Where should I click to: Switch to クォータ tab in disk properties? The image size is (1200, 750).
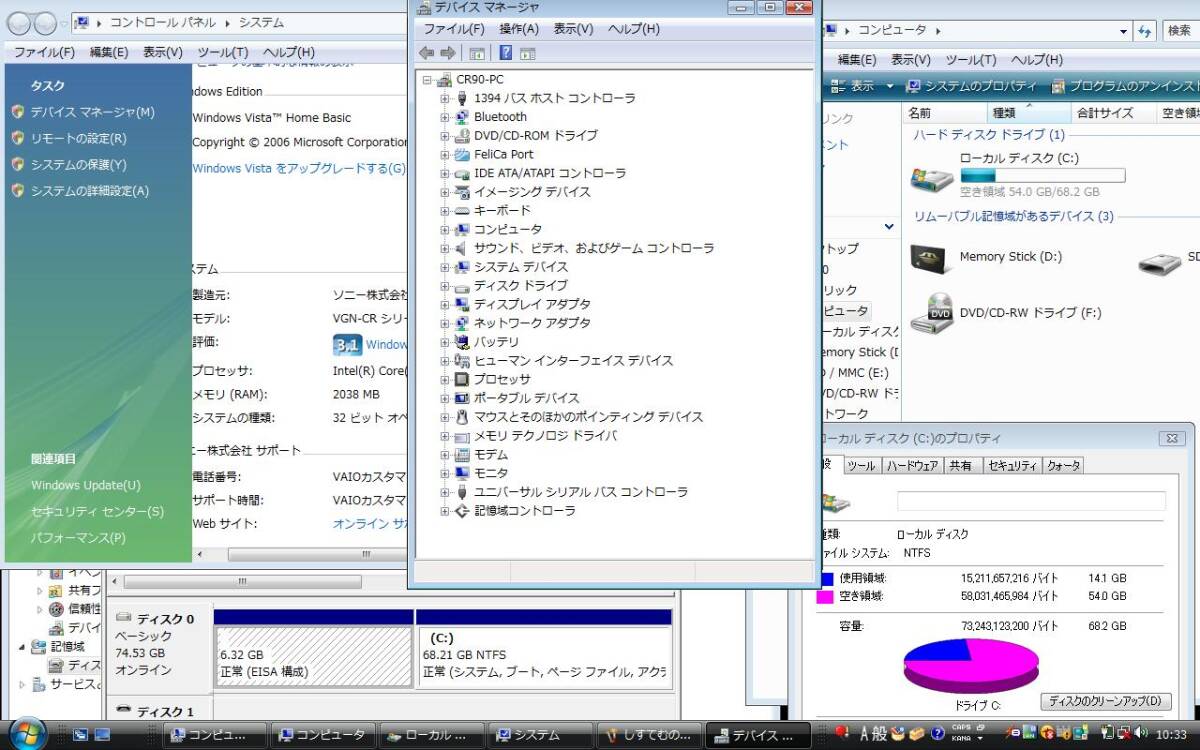1063,466
